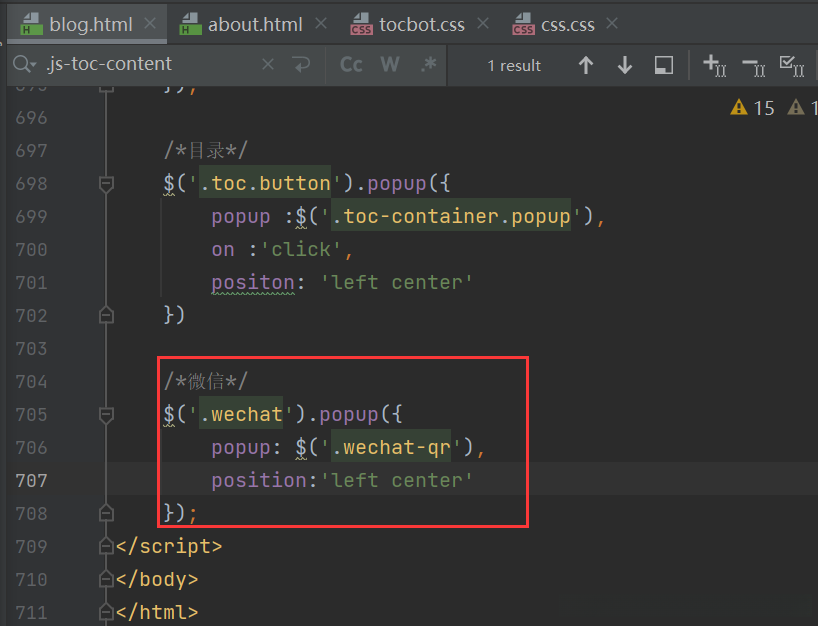
Task: Add selection for next occurrence
Action: click(x=715, y=65)
